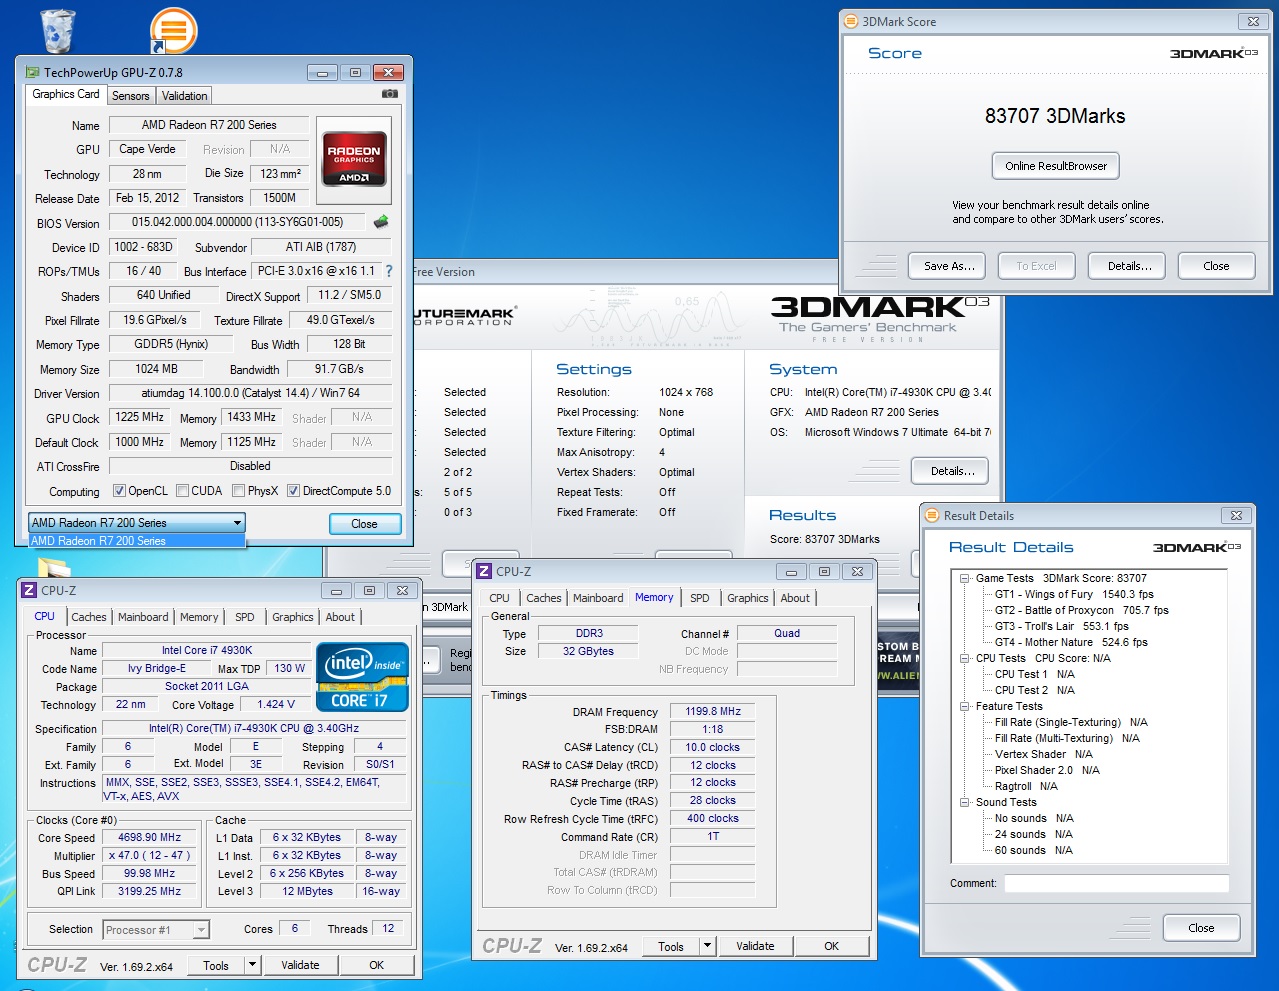The height and width of the screenshot is (991, 1279).
Task: Click the CPU-Z processor window title icon
Action: pos(29,590)
